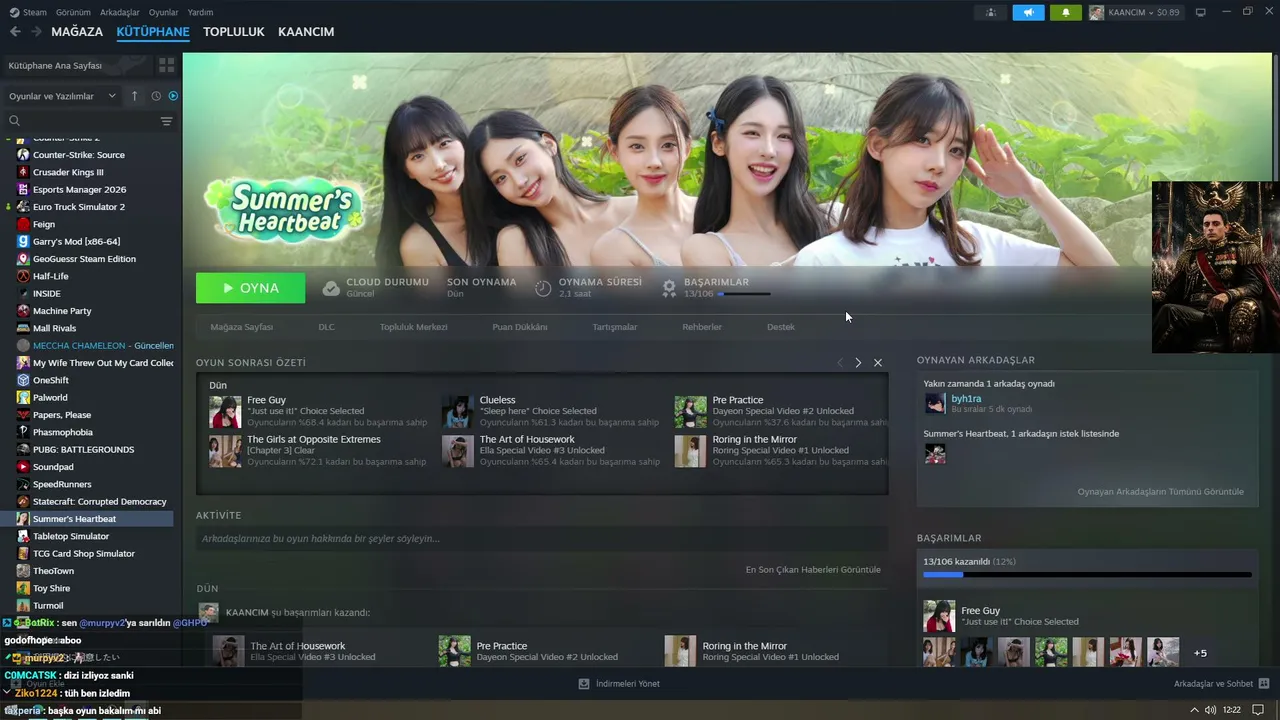Click the taskbar clock showing 12:22
This screenshot has height=720, width=1280.
pos(1232,710)
